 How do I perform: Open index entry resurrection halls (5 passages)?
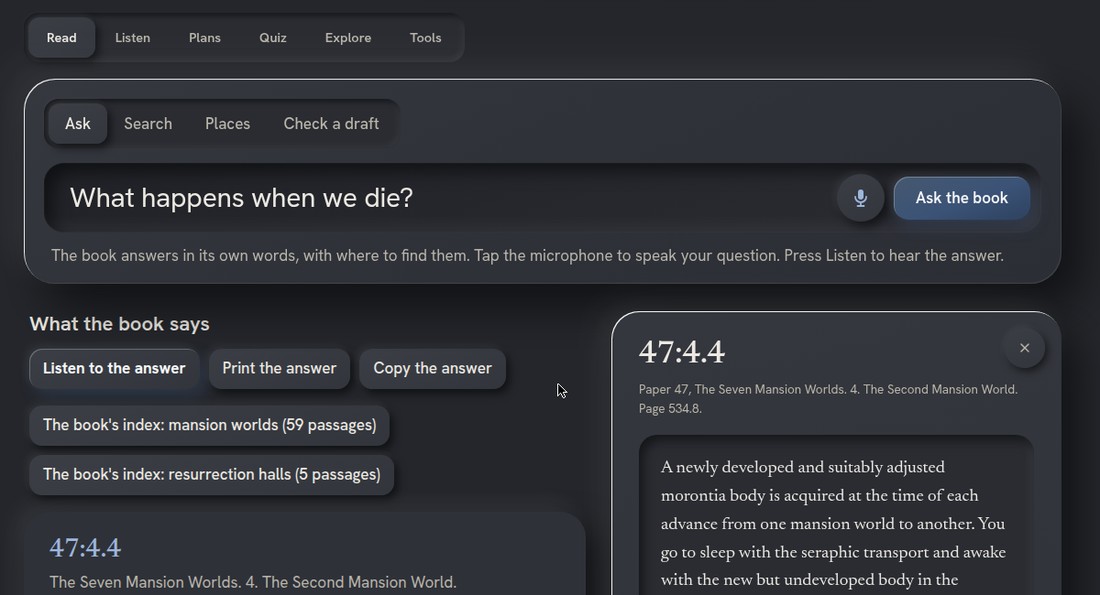pyautogui.click(x=211, y=475)
